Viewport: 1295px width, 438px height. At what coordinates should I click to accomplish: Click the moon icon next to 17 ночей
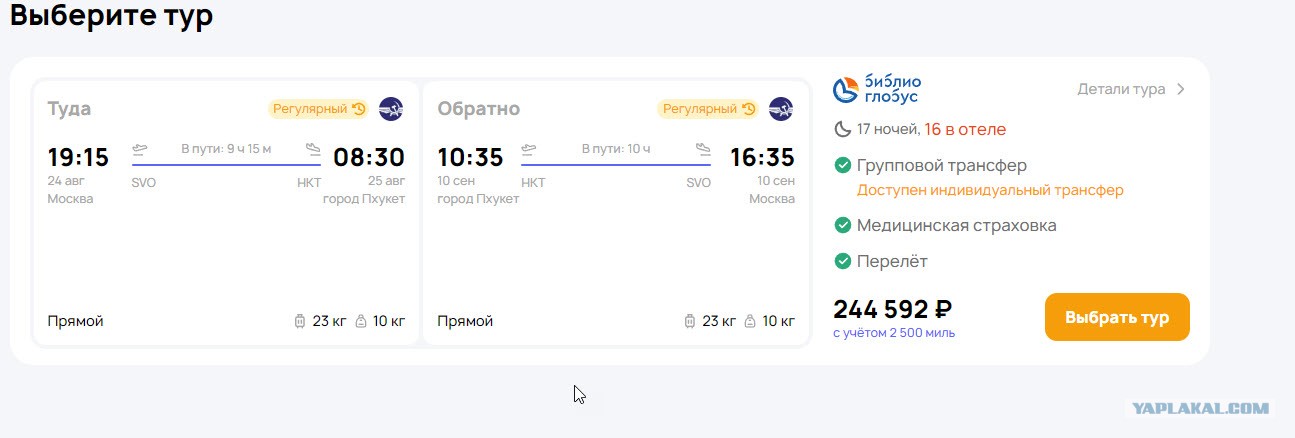click(842, 129)
